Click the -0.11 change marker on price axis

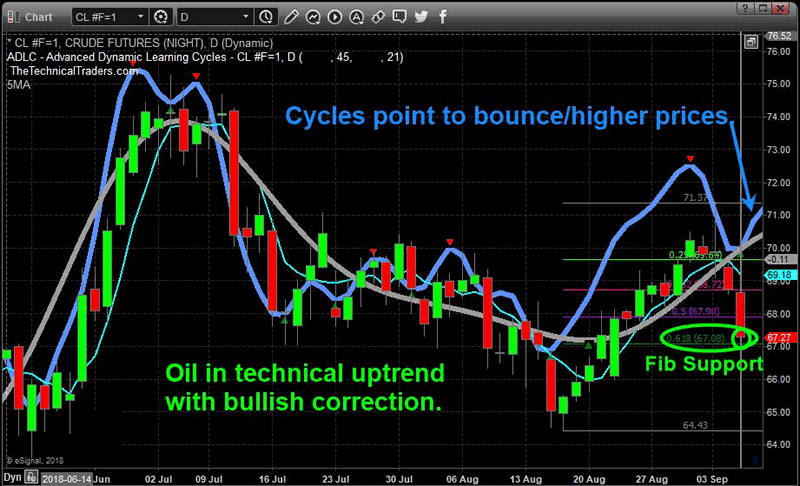pos(779,259)
